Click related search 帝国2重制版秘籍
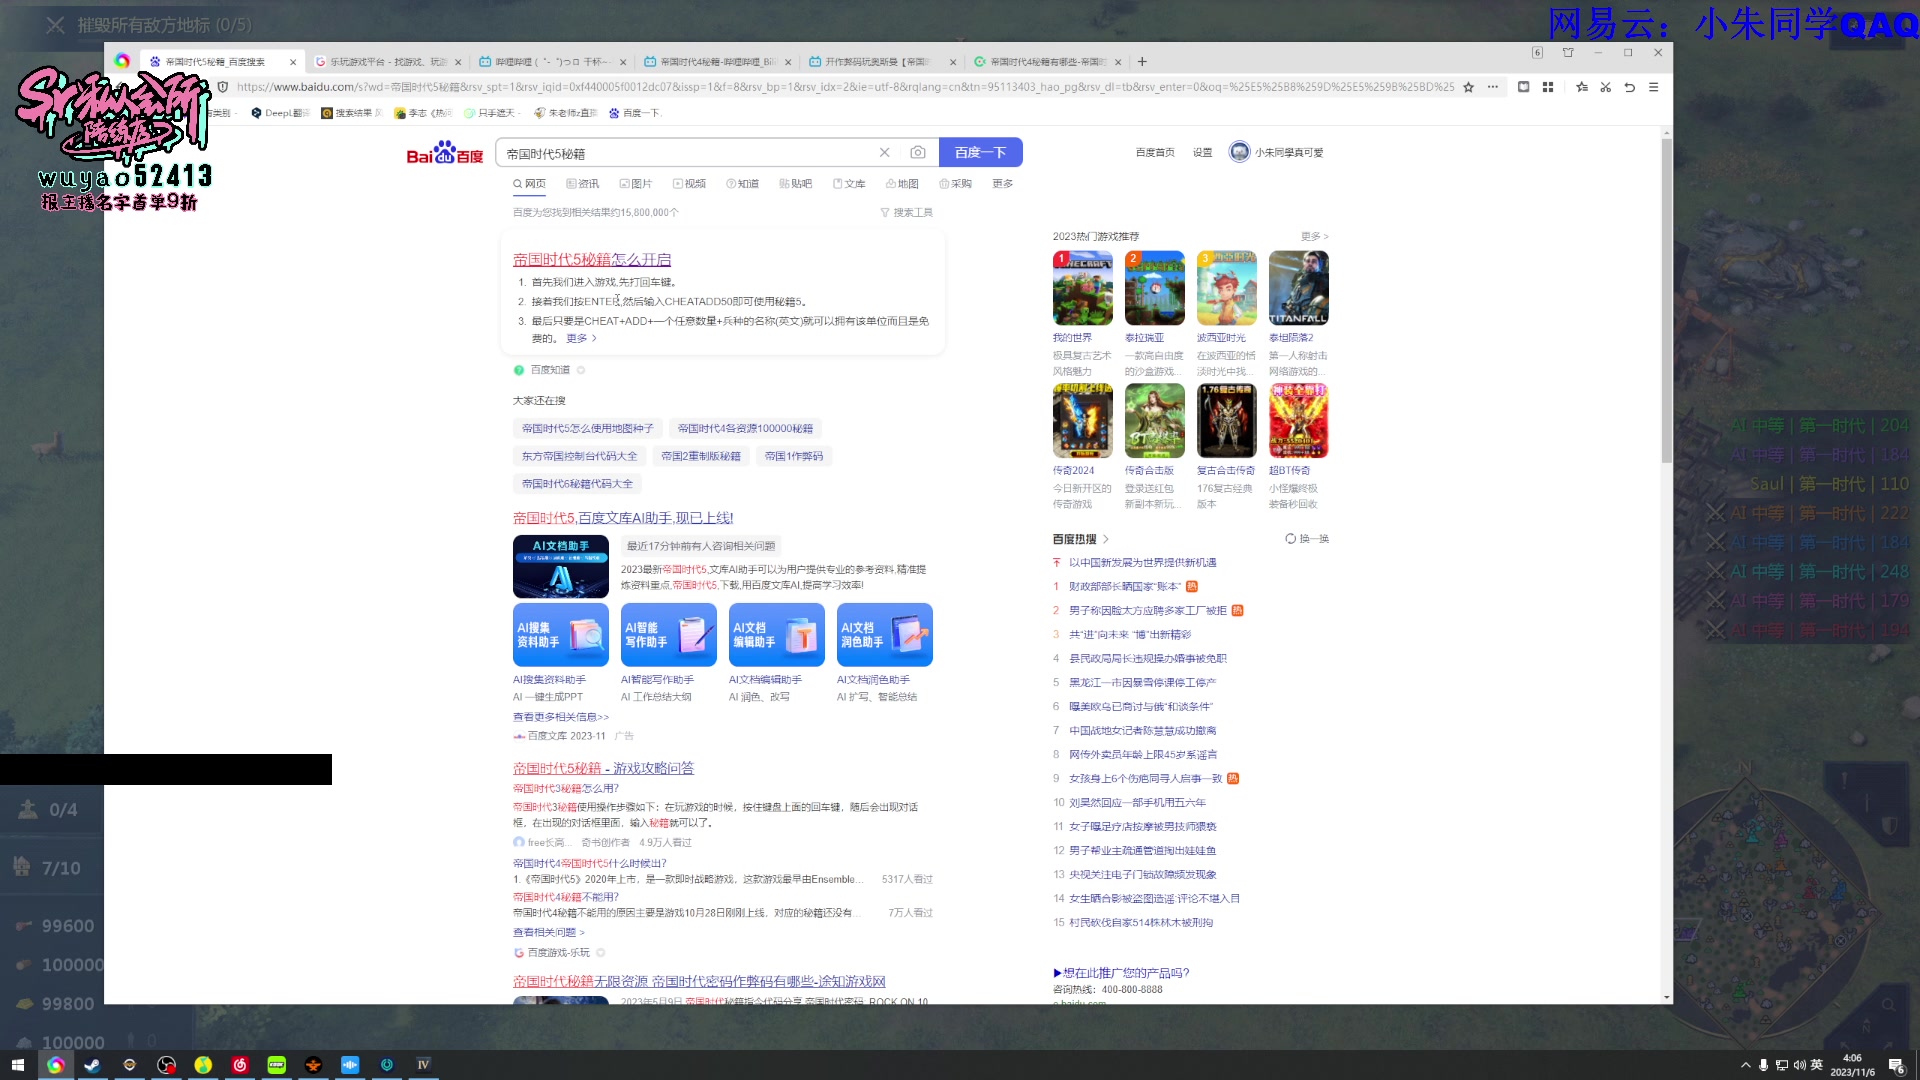 701,457
